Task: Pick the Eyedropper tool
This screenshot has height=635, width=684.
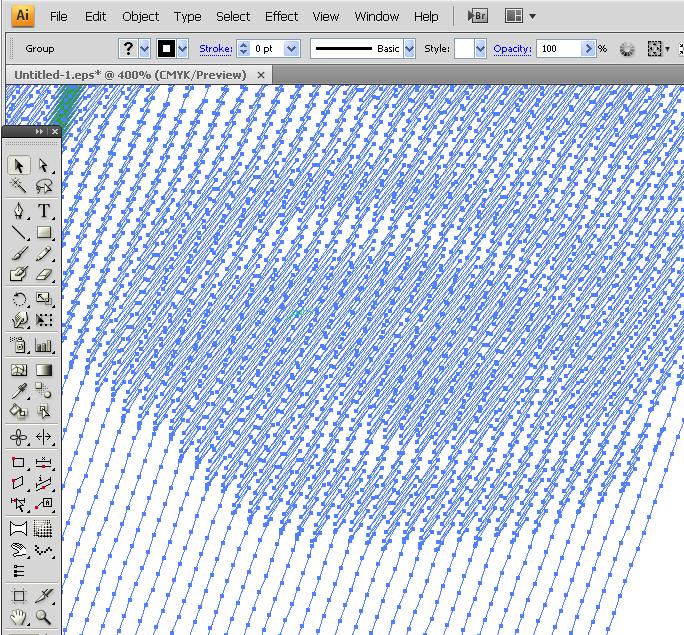Action: (19, 391)
